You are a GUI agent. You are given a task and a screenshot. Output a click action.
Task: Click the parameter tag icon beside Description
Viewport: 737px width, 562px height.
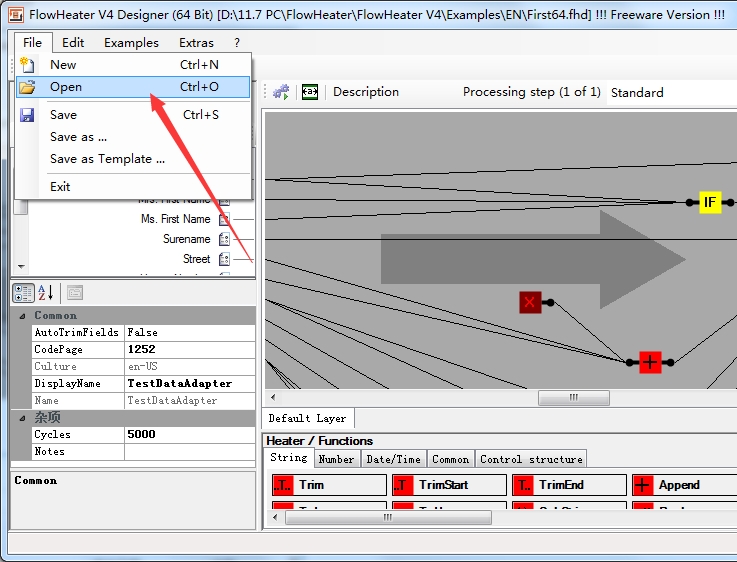tap(310, 92)
